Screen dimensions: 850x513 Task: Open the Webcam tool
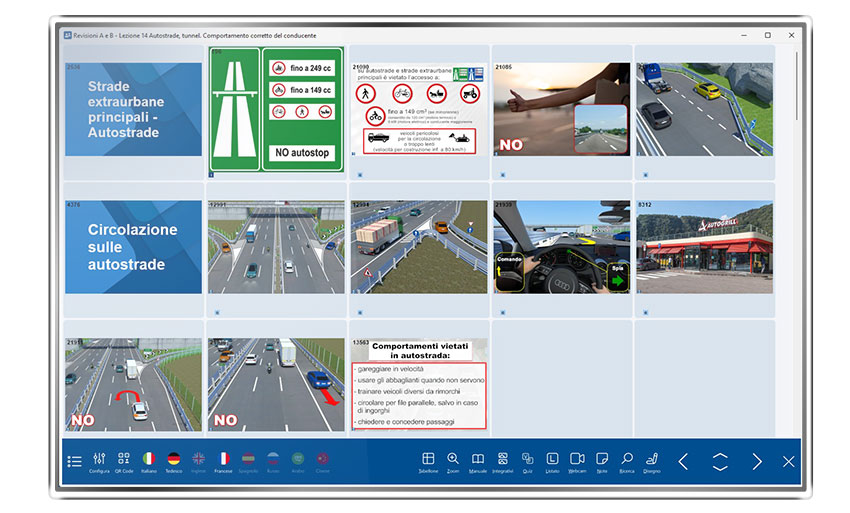(577, 459)
